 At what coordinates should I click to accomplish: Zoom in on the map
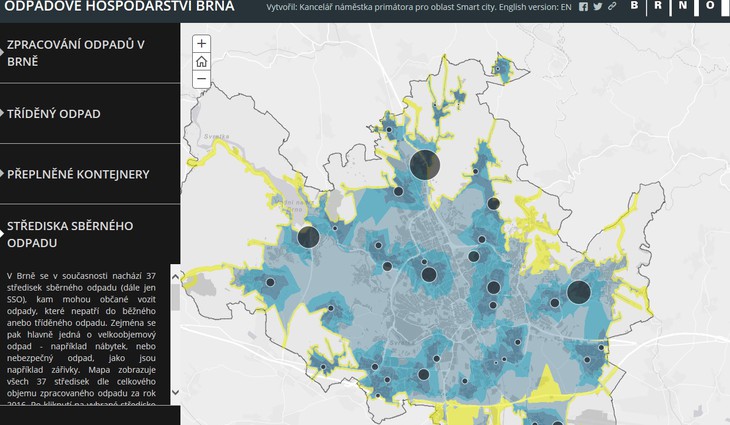pyautogui.click(x=201, y=44)
